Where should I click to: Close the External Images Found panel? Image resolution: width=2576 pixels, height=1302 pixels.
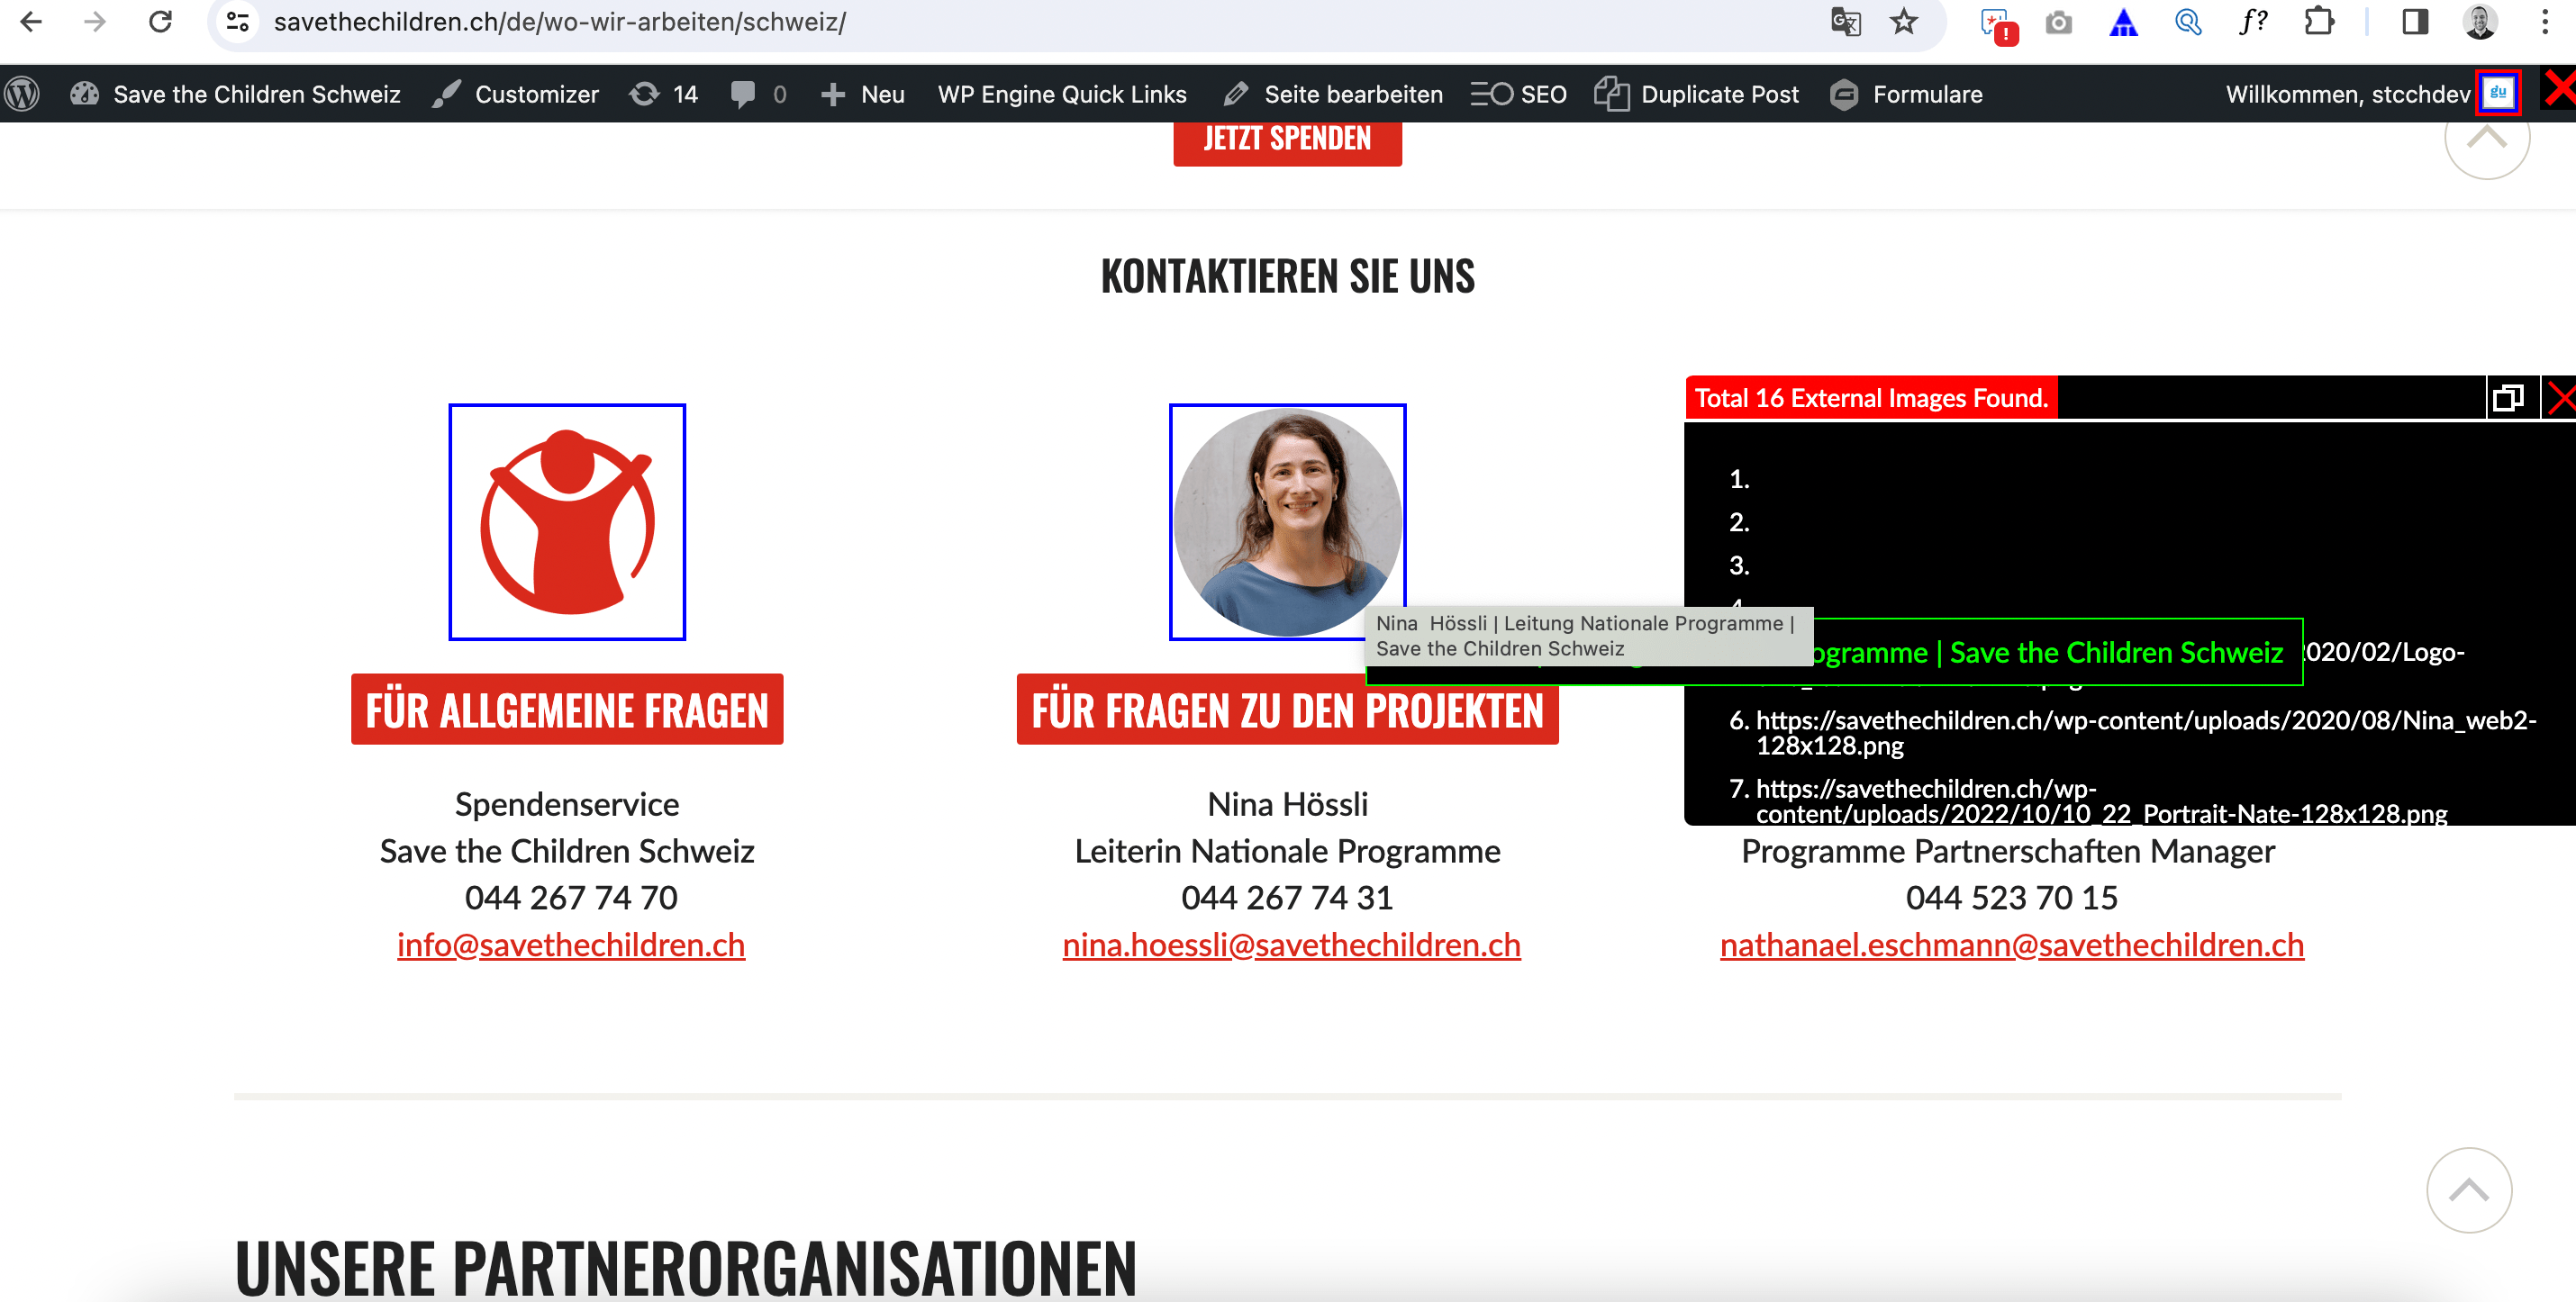coord(2560,398)
